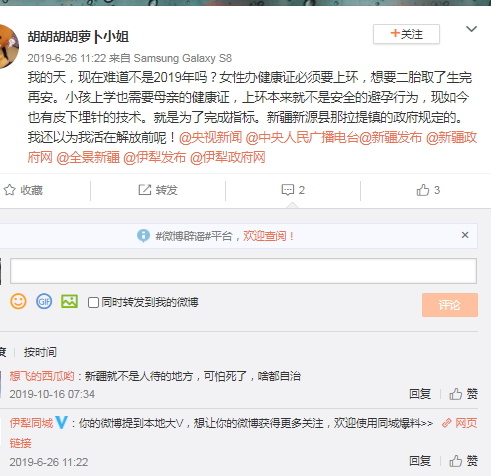Follow user with +关注 button
491x476 pixels.
pos(406,34)
